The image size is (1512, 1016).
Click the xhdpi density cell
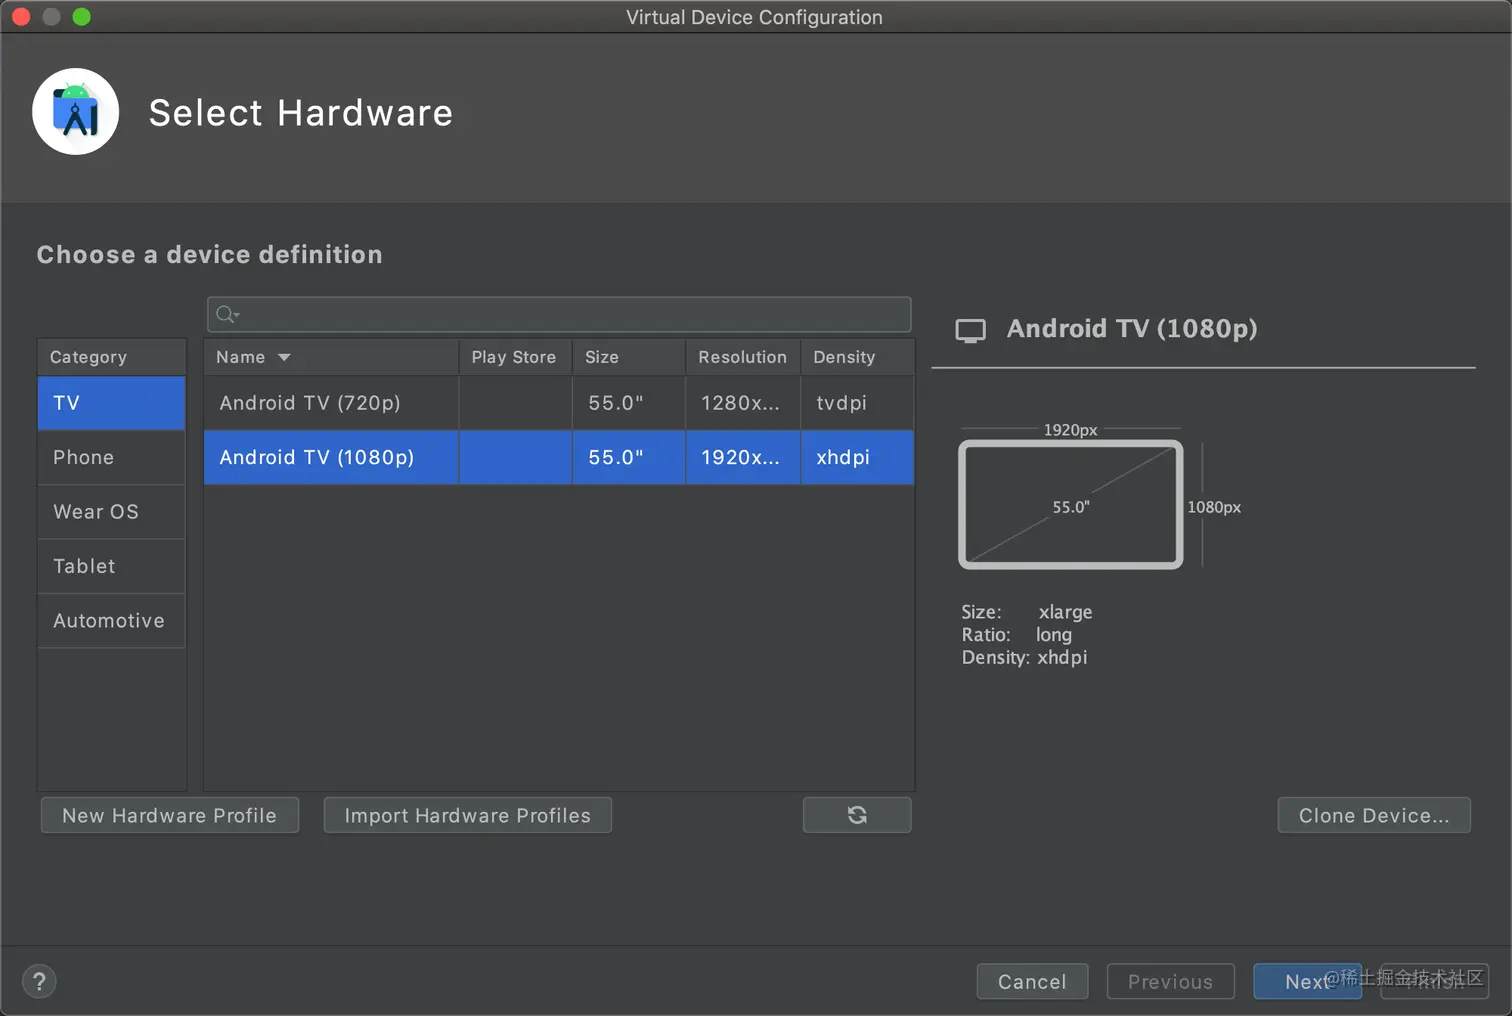[x=858, y=457]
